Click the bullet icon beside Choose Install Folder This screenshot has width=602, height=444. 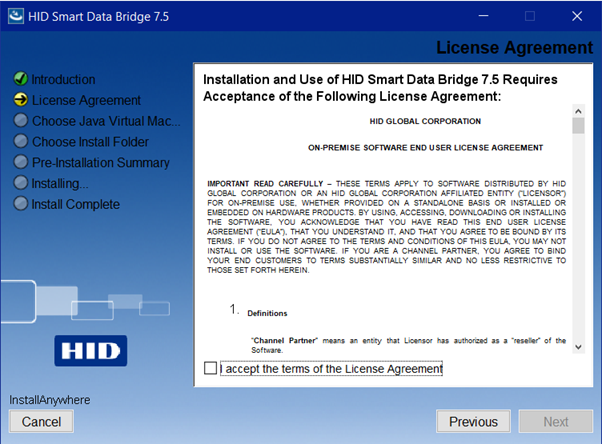(x=20, y=142)
